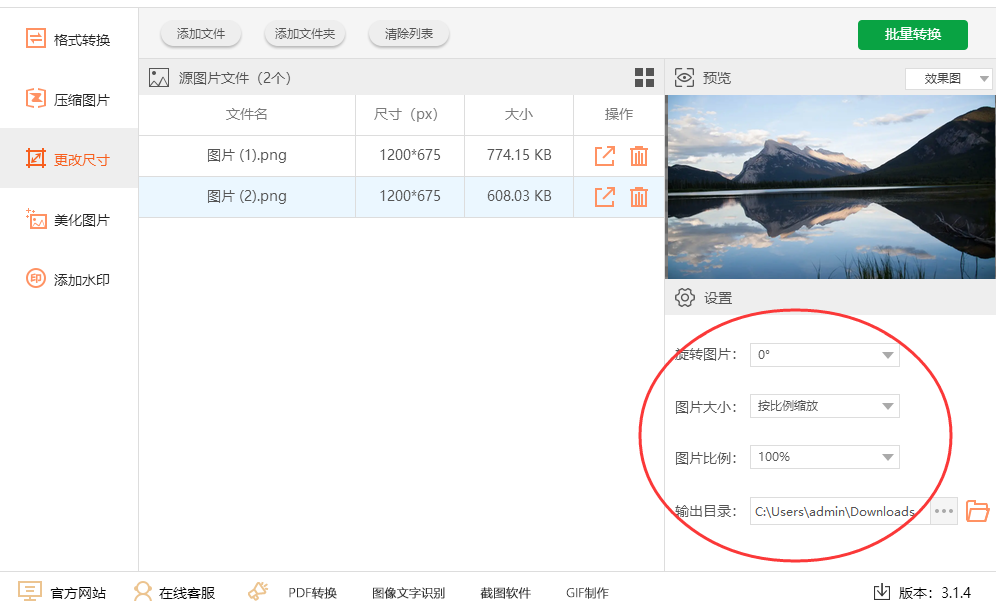Screen dimensions: 996x609
Task: Open the 美化图片 beautify section
Action: click(x=69, y=220)
